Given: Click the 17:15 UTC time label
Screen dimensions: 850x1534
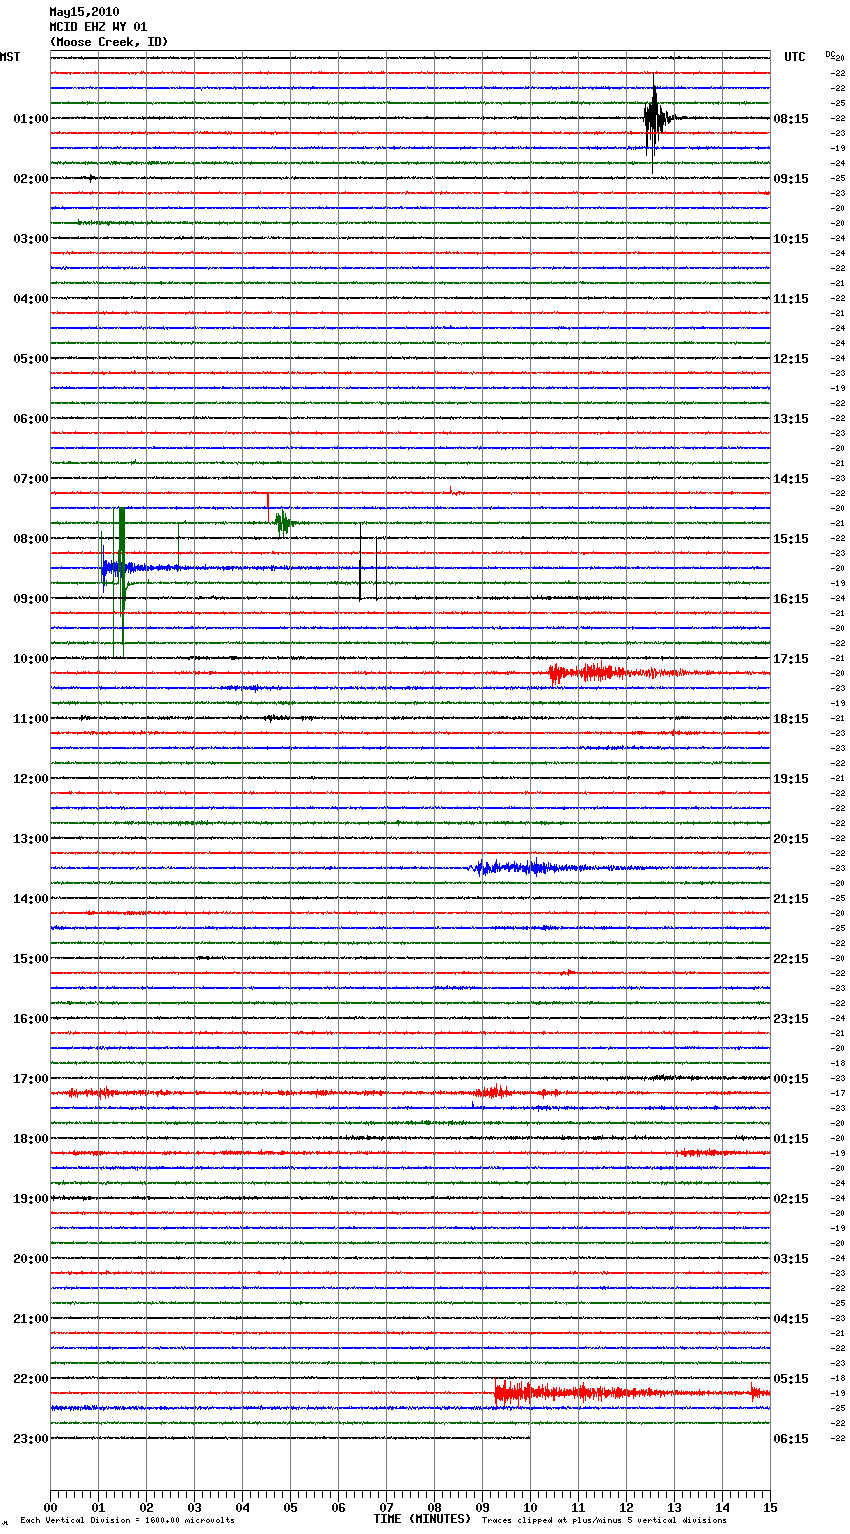Looking at the screenshot, I should coord(791,659).
